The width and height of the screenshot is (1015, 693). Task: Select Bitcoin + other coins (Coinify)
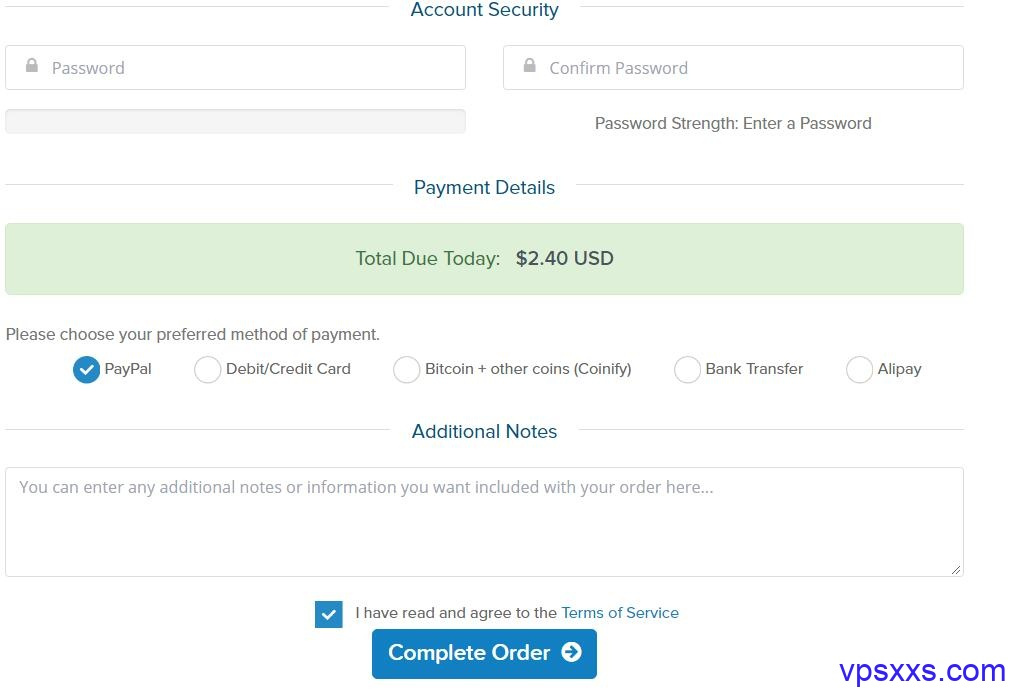pos(406,370)
